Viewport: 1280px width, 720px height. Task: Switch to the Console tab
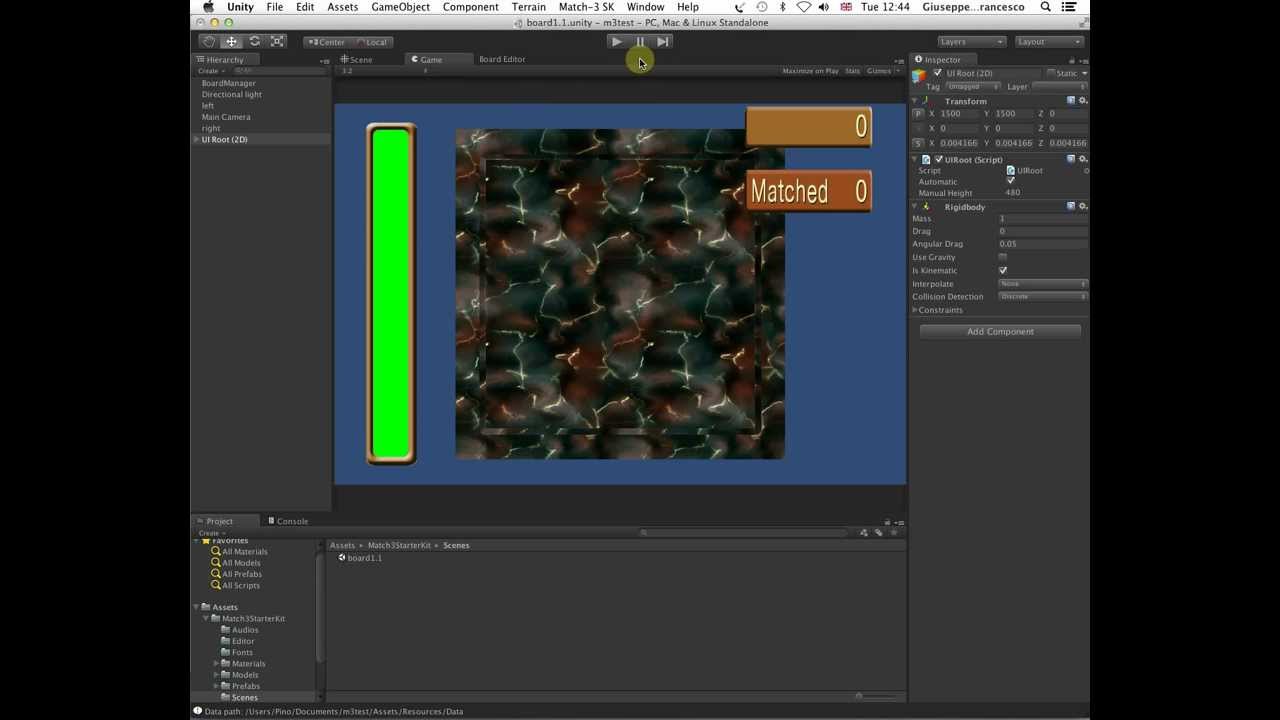tap(291, 521)
